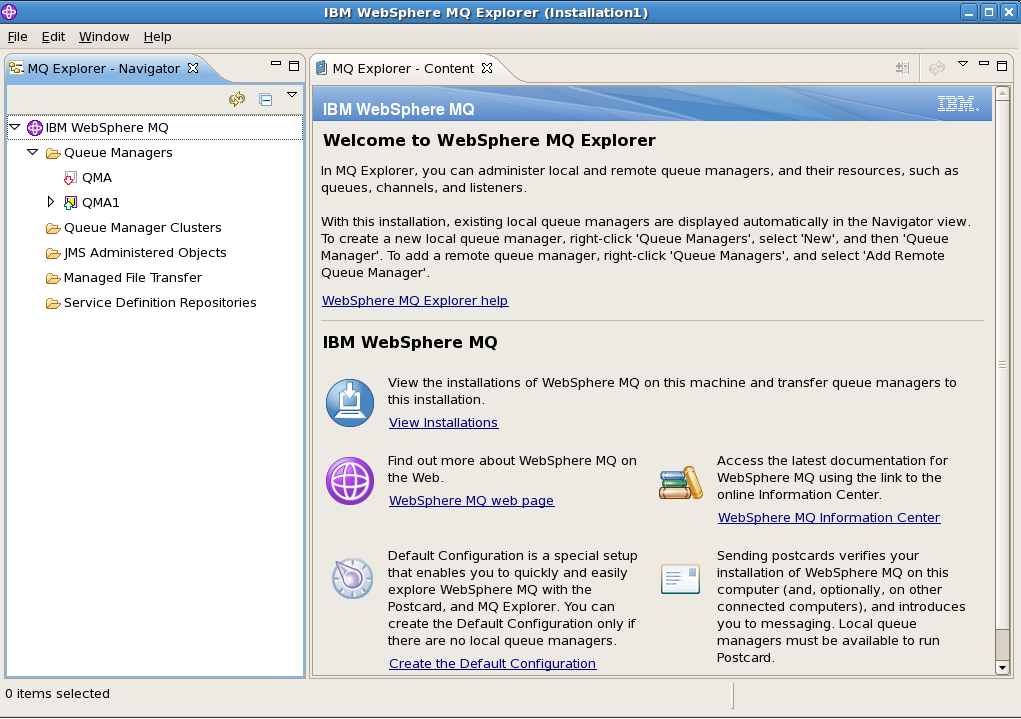Click Create the Default Configuration link

(492, 663)
